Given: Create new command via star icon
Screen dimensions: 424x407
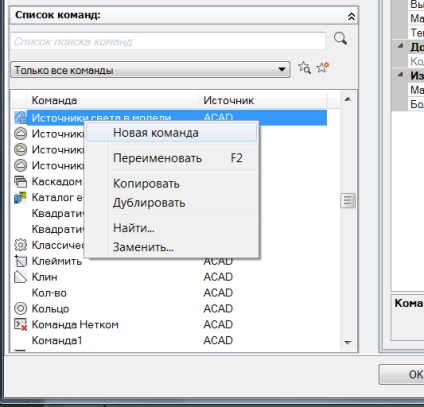Looking at the screenshot, I should [x=323, y=67].
